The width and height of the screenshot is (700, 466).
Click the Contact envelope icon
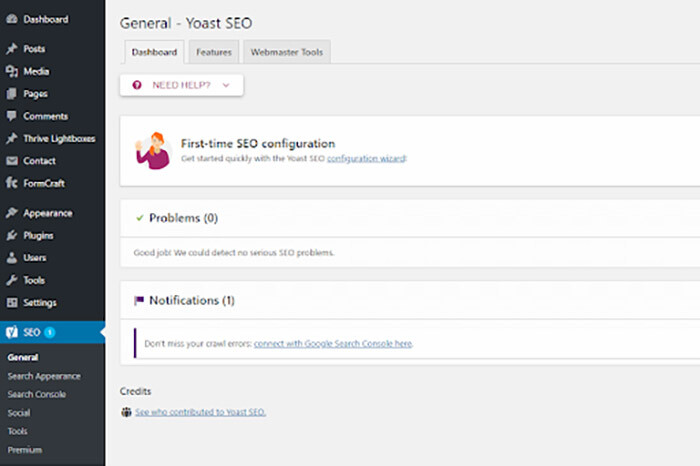12,161
